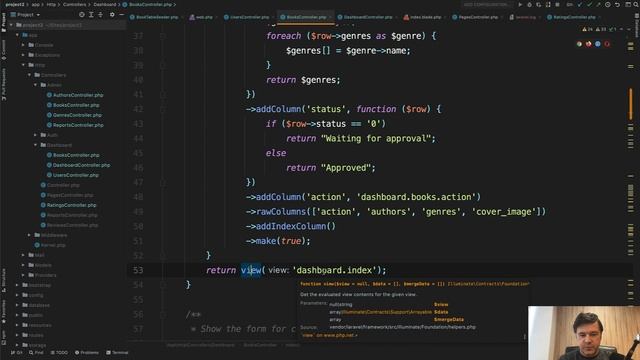Collapse the Http folder
The image size is (640, 360).
click(23, 65)
